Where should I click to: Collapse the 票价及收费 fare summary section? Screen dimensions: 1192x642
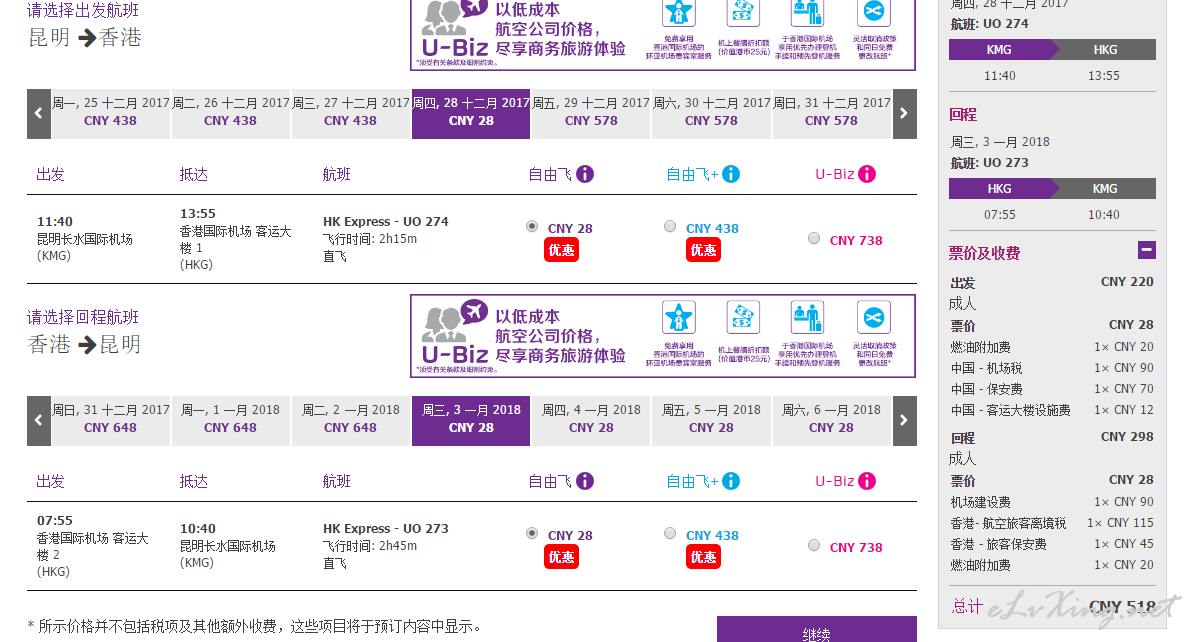click(1146, 249)
